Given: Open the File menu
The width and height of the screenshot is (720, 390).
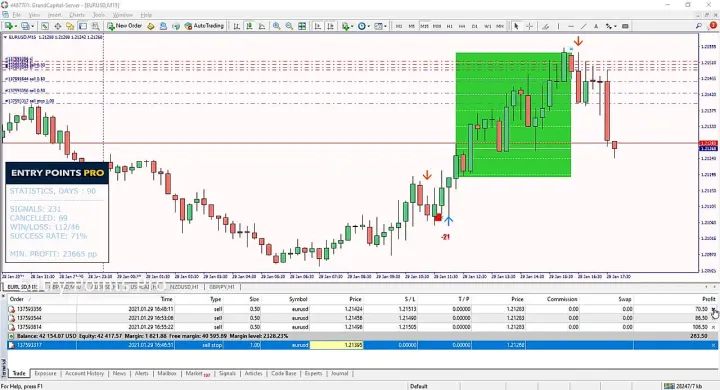Looking at the screenshot, I should [x=17, y=15].
